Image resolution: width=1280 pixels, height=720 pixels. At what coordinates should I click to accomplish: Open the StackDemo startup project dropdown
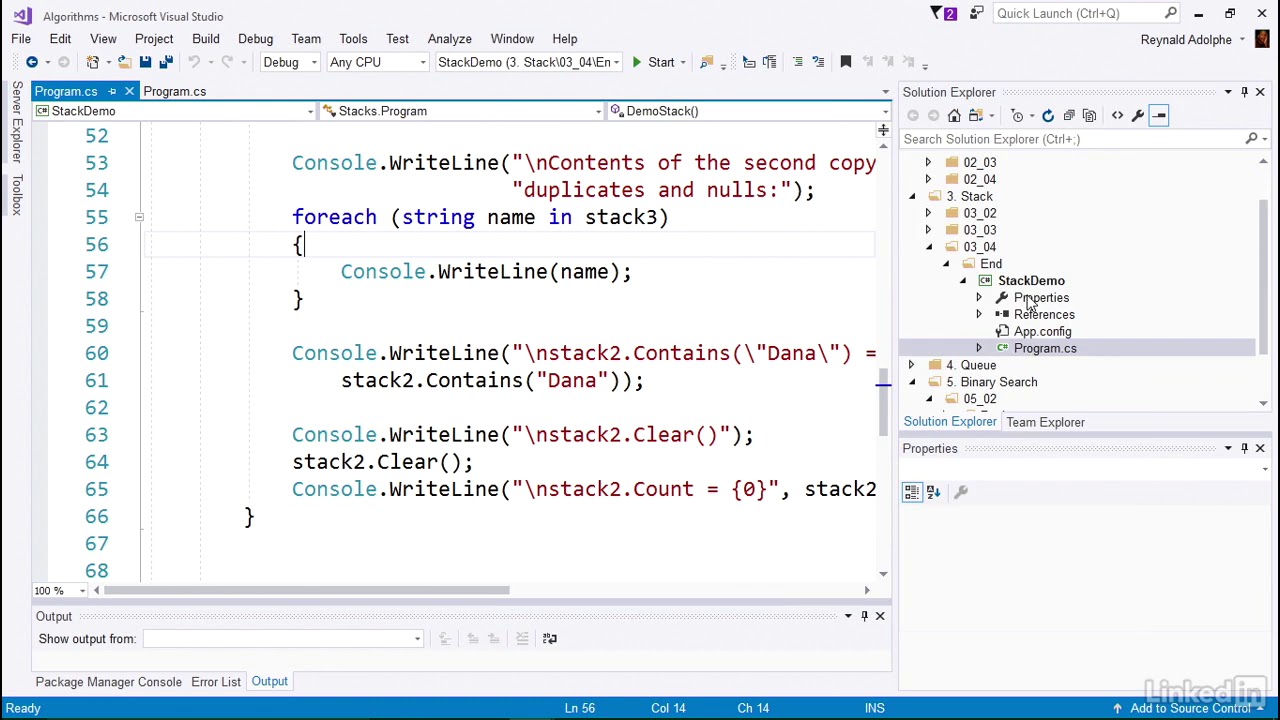[528, 62]
